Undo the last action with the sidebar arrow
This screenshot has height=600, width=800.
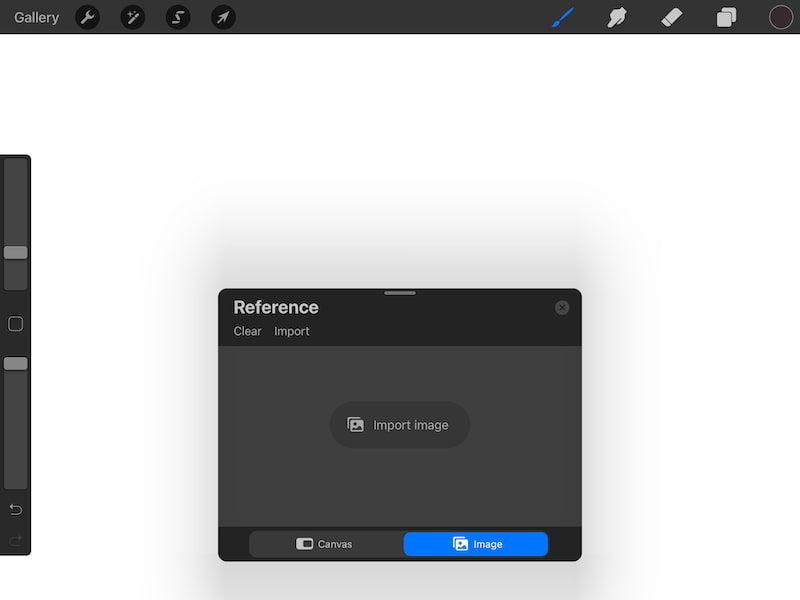click(14, 509)
